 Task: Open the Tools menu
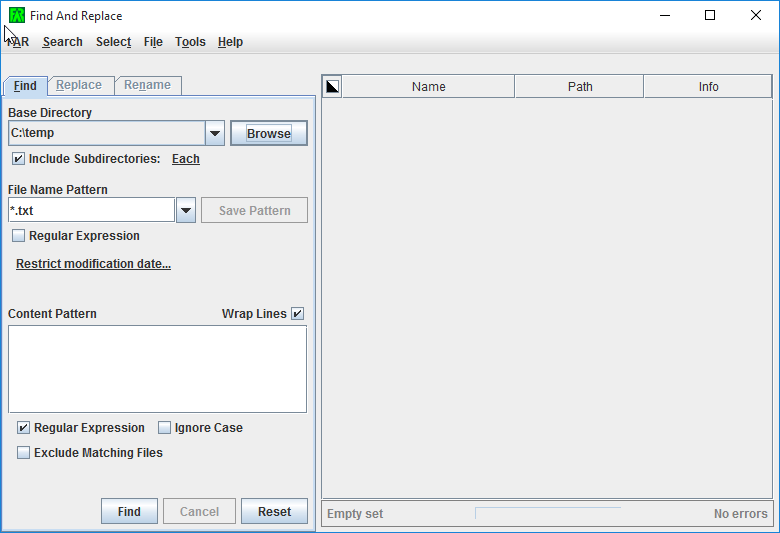pyautogui.click(x=190, y=42)
